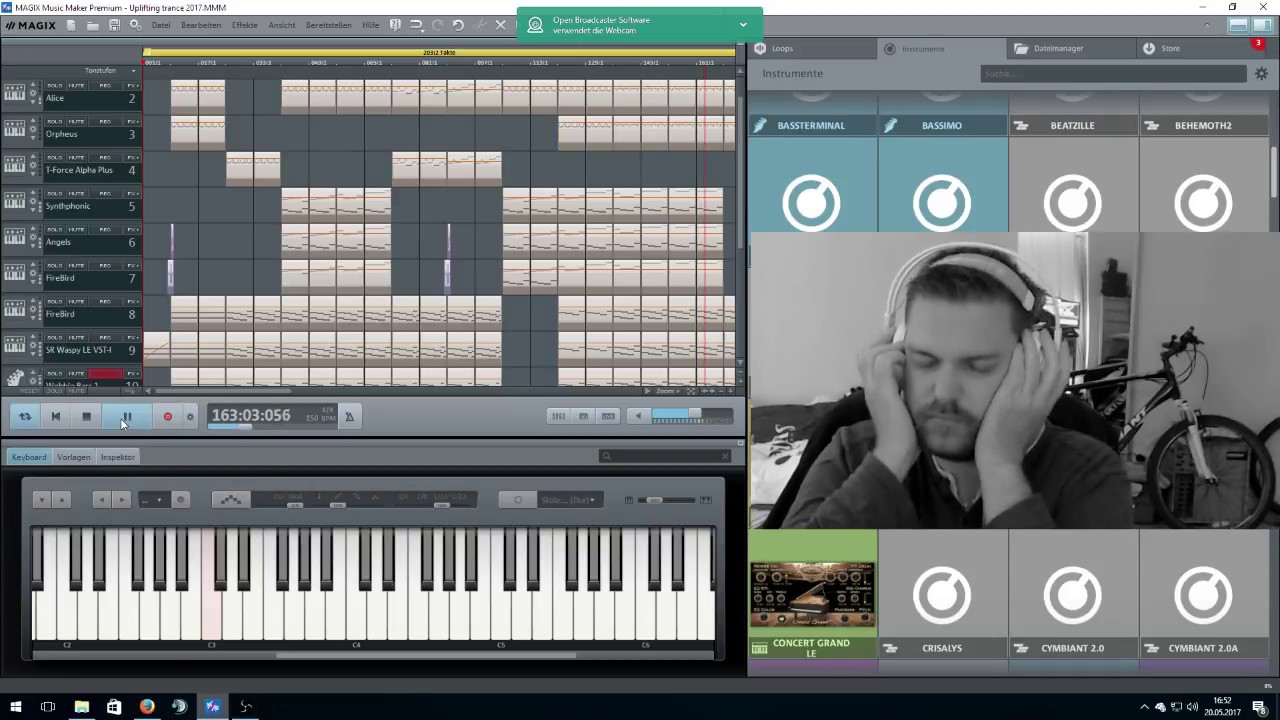This screenshot has width=1280, height=720.
Task: Click Synthphonic track keyboard instrument icon
Action: pos(14,202)
